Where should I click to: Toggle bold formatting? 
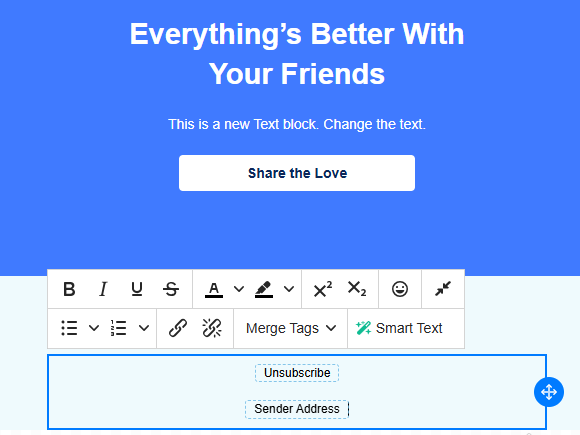[x=69, y=289]
